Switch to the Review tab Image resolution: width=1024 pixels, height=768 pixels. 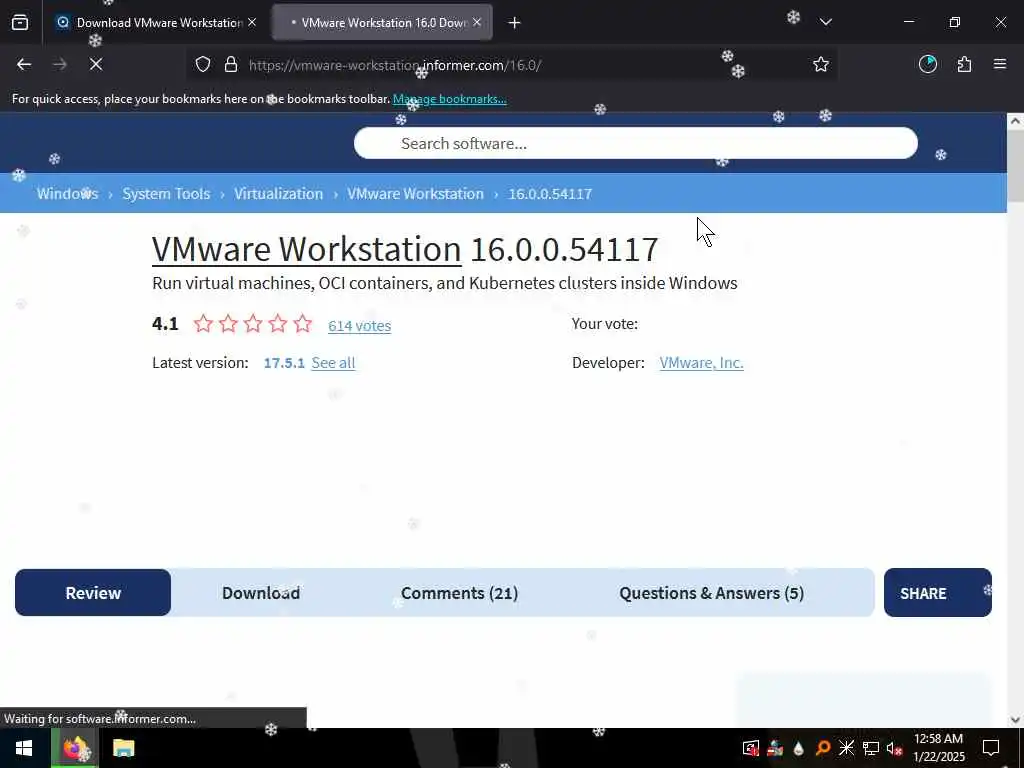[93, 592]
